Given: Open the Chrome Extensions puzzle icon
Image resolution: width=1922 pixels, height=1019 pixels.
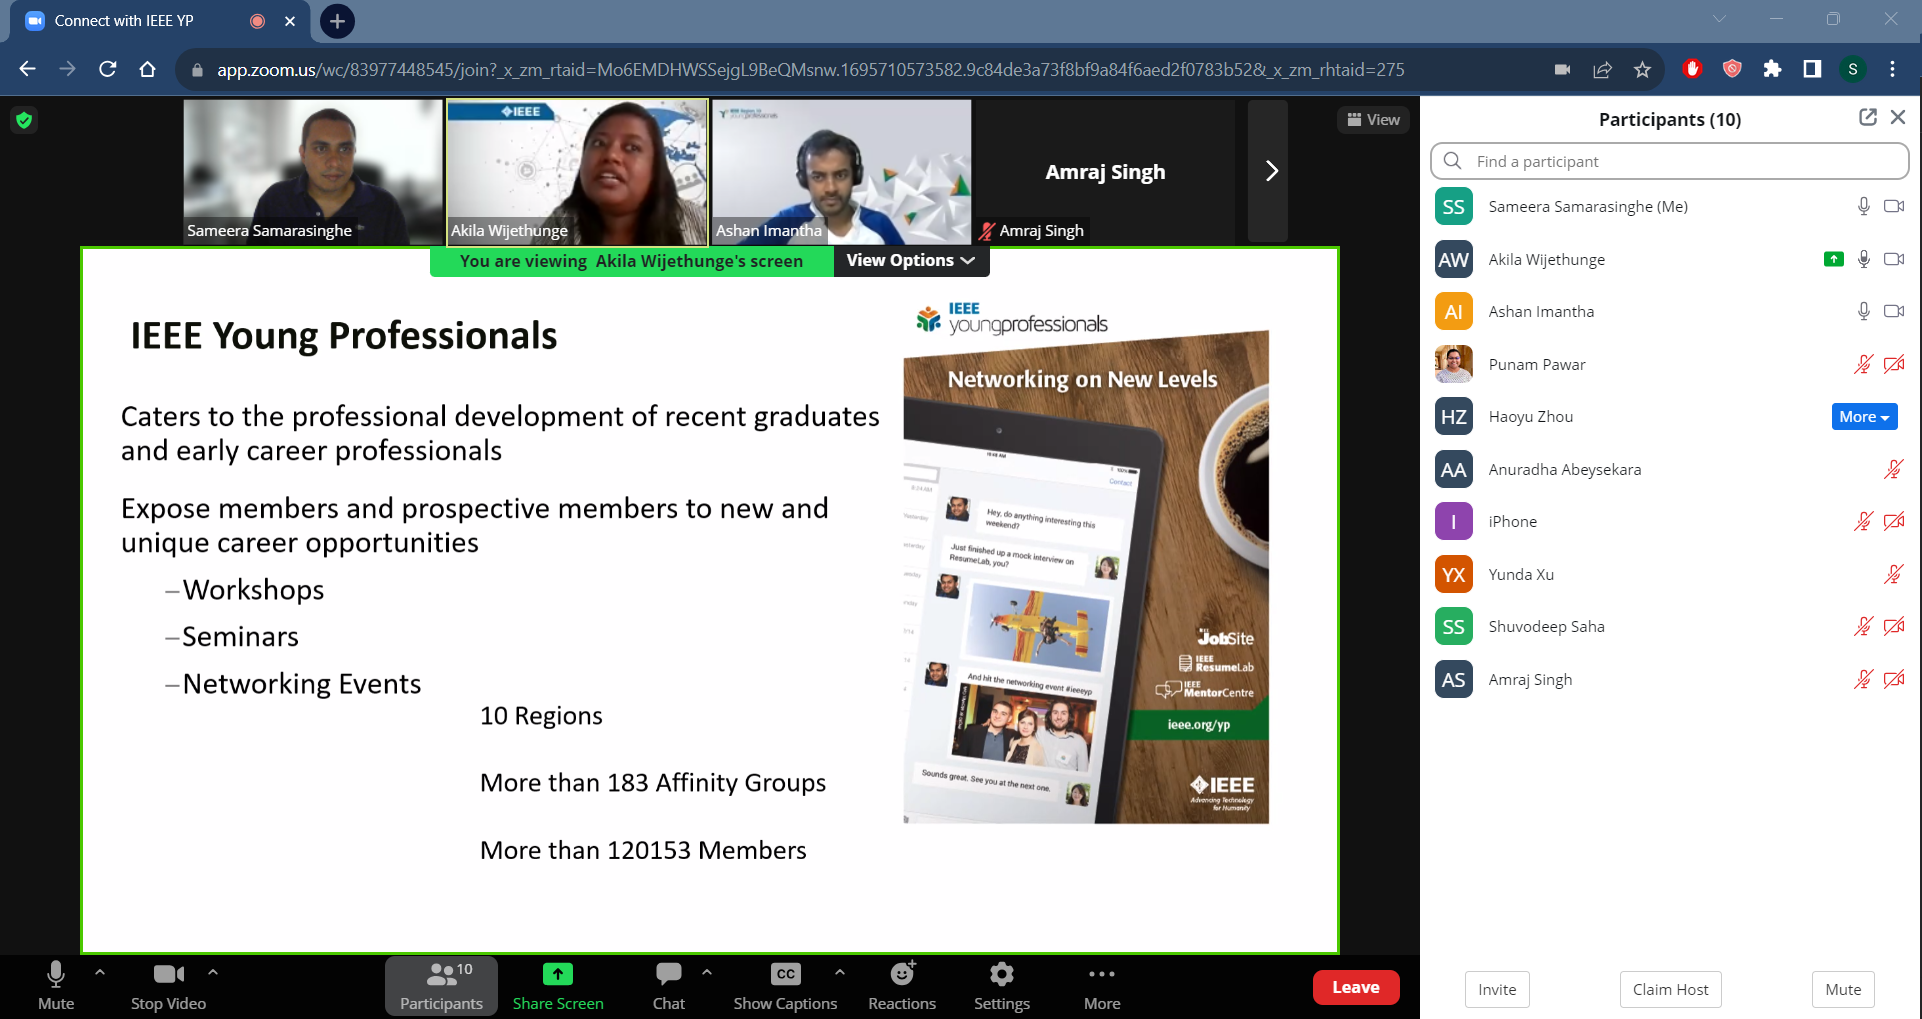Looking at the screenshot, I should click(1772, 69).
